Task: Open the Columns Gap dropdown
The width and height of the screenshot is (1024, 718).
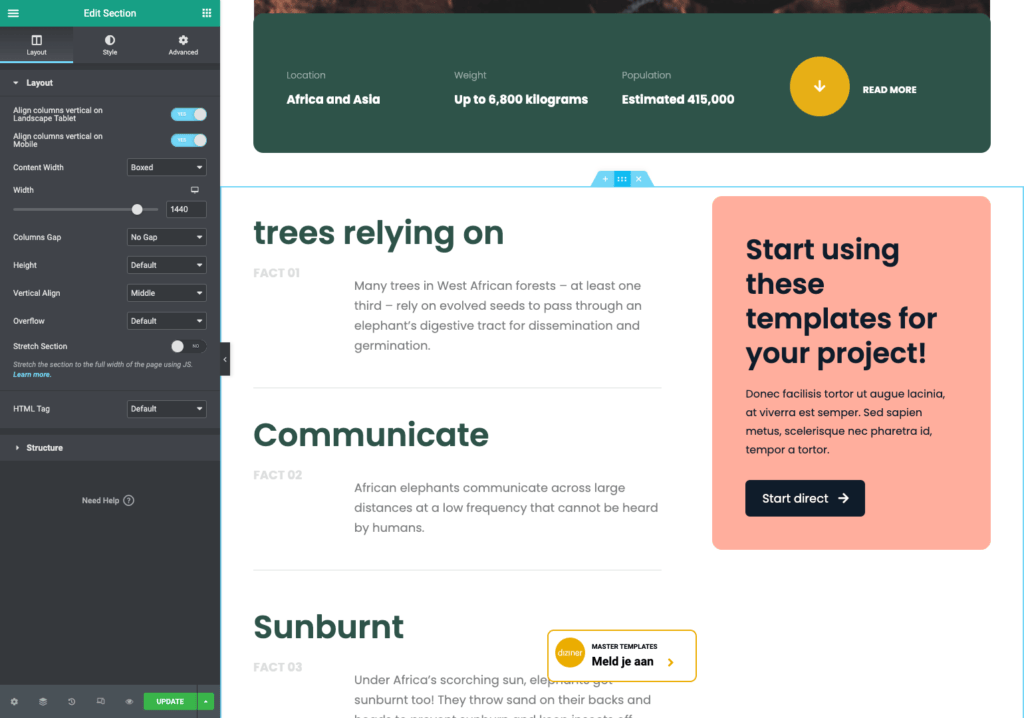Action: 166,237
